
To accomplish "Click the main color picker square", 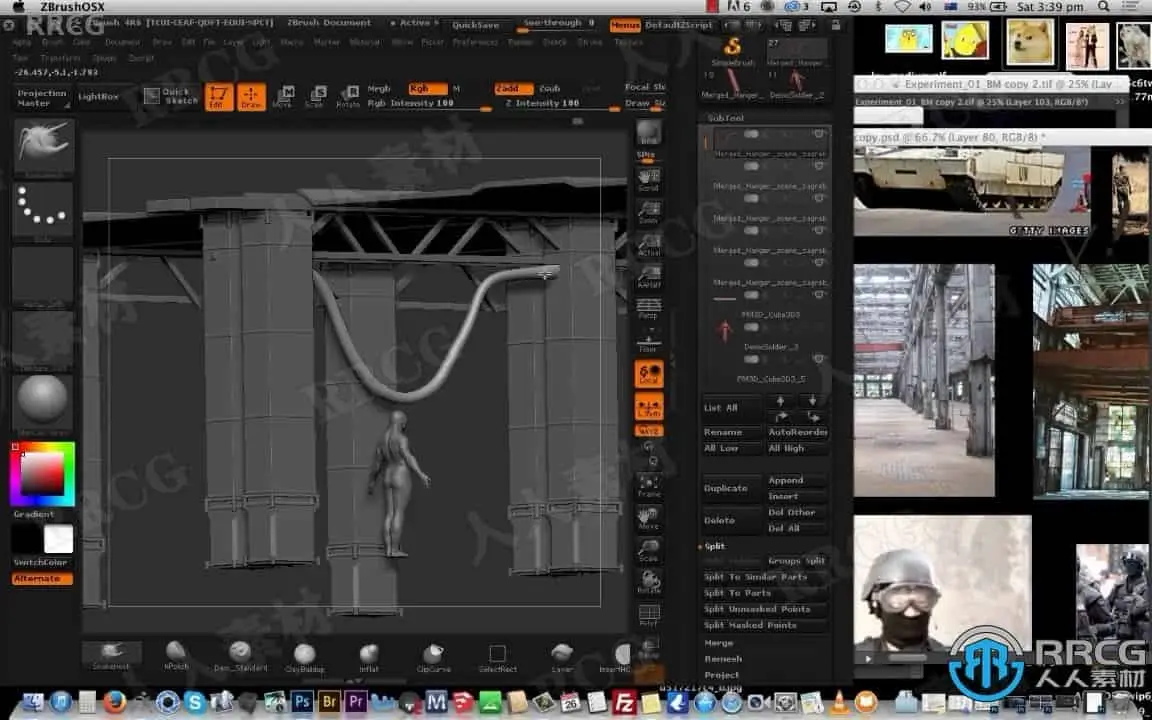I will [42, 475].
